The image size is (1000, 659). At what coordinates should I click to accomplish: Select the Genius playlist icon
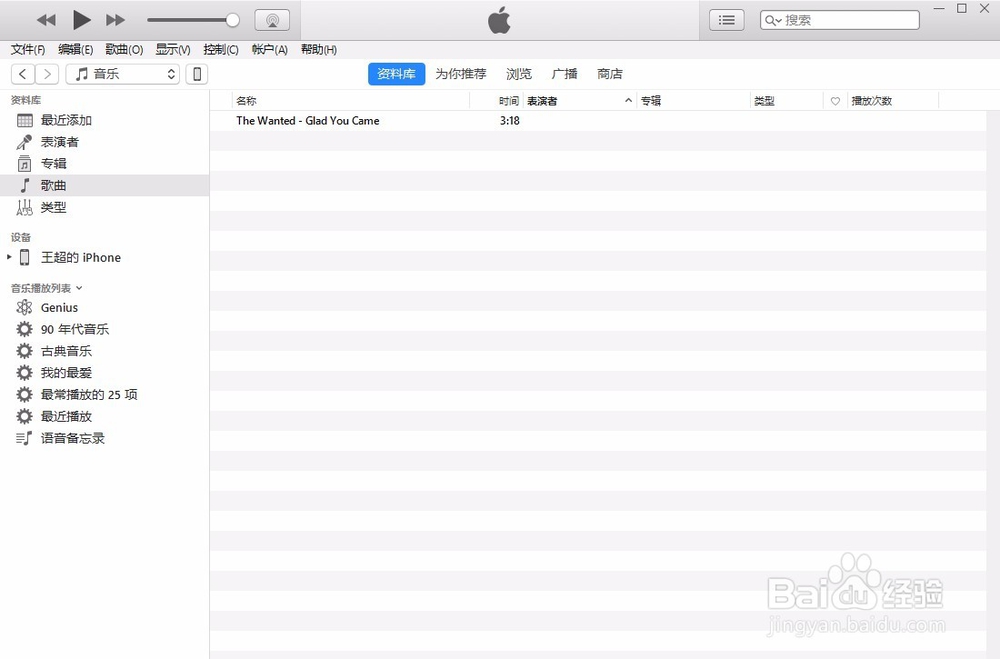coord(23,307)
